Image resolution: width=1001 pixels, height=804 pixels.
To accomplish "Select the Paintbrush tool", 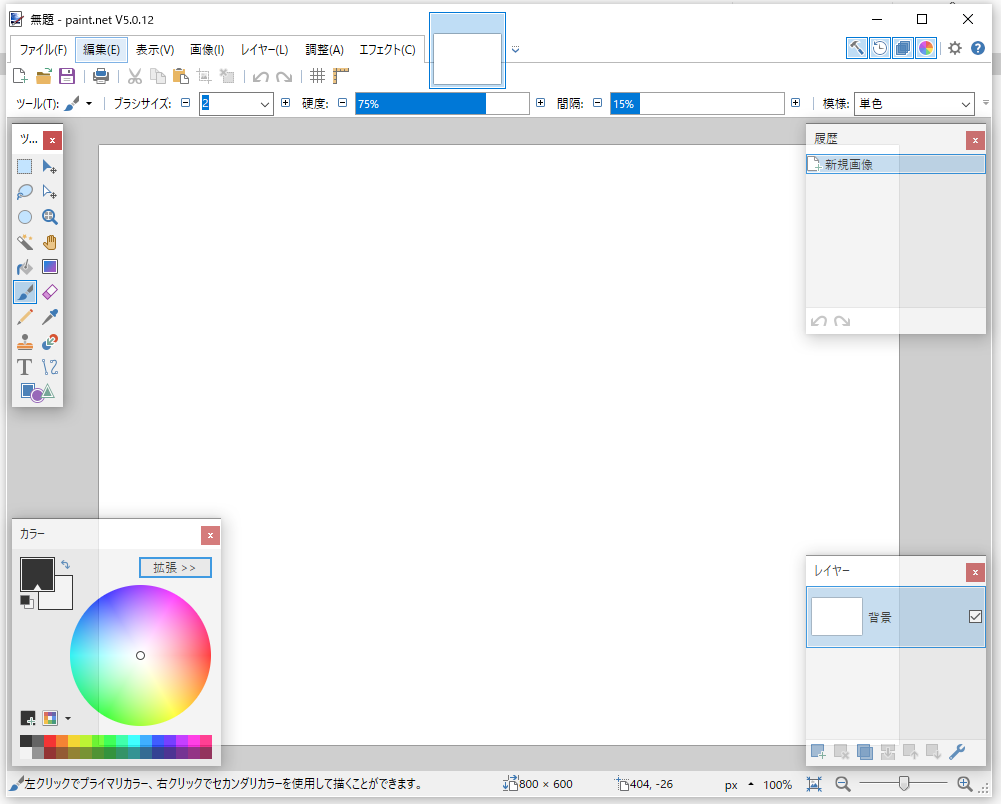I will click(x=24, y=292).
